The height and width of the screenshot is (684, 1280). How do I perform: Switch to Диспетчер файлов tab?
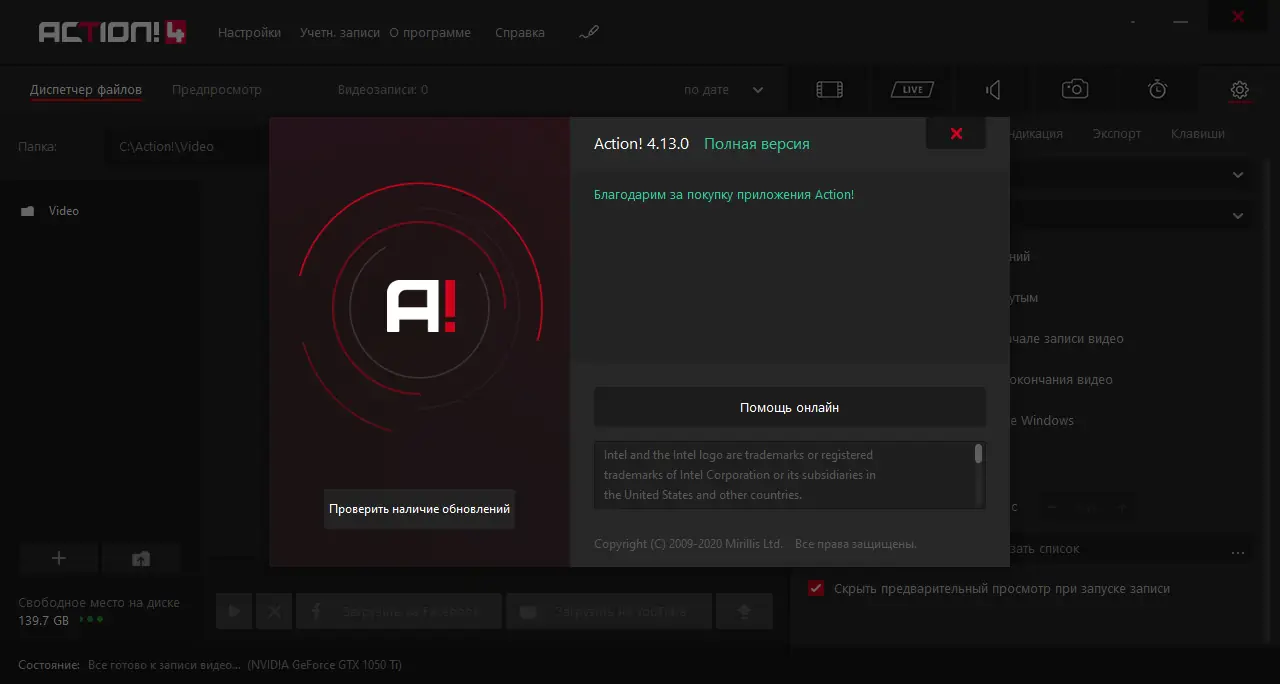[x=86, y=90]
